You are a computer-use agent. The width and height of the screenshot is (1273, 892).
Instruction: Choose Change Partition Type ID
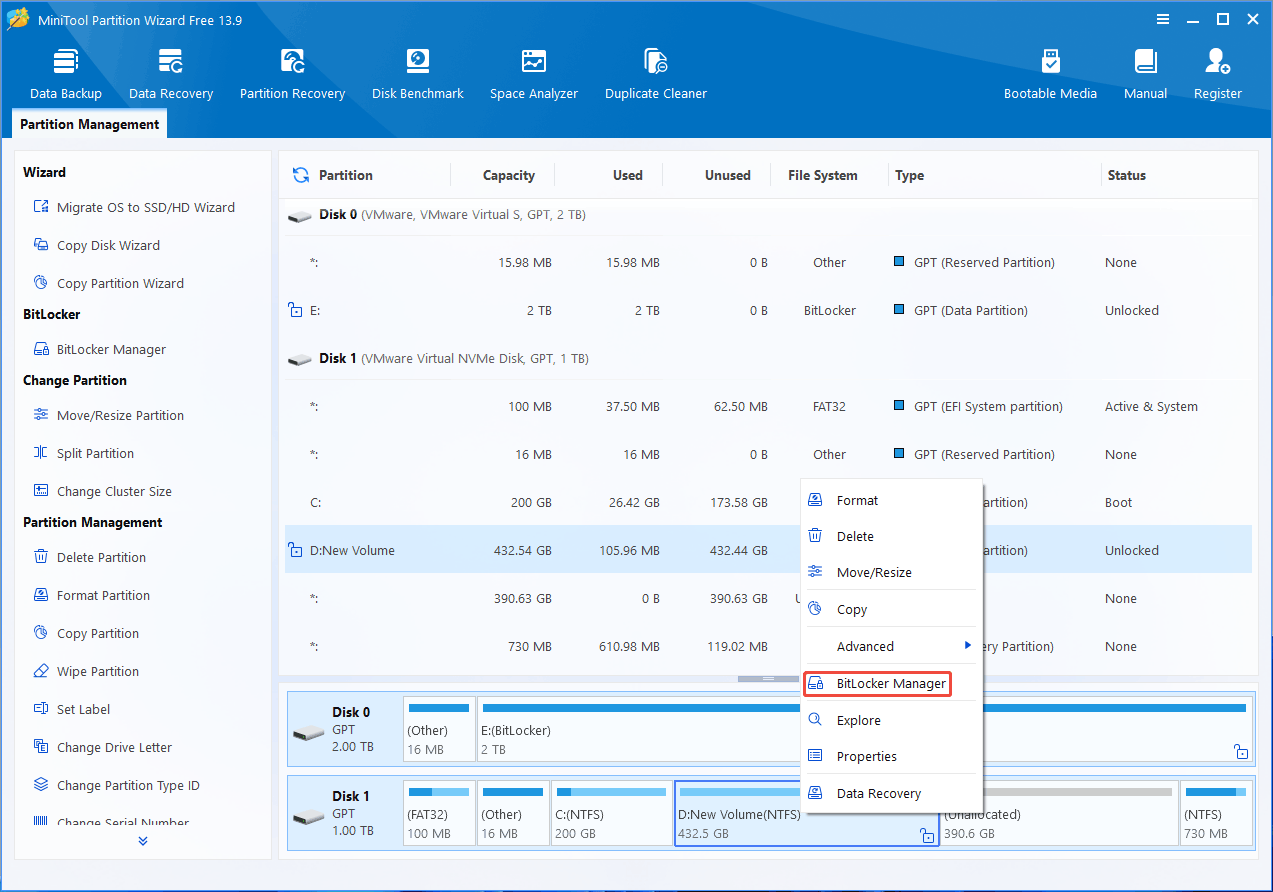coord(117,785)
